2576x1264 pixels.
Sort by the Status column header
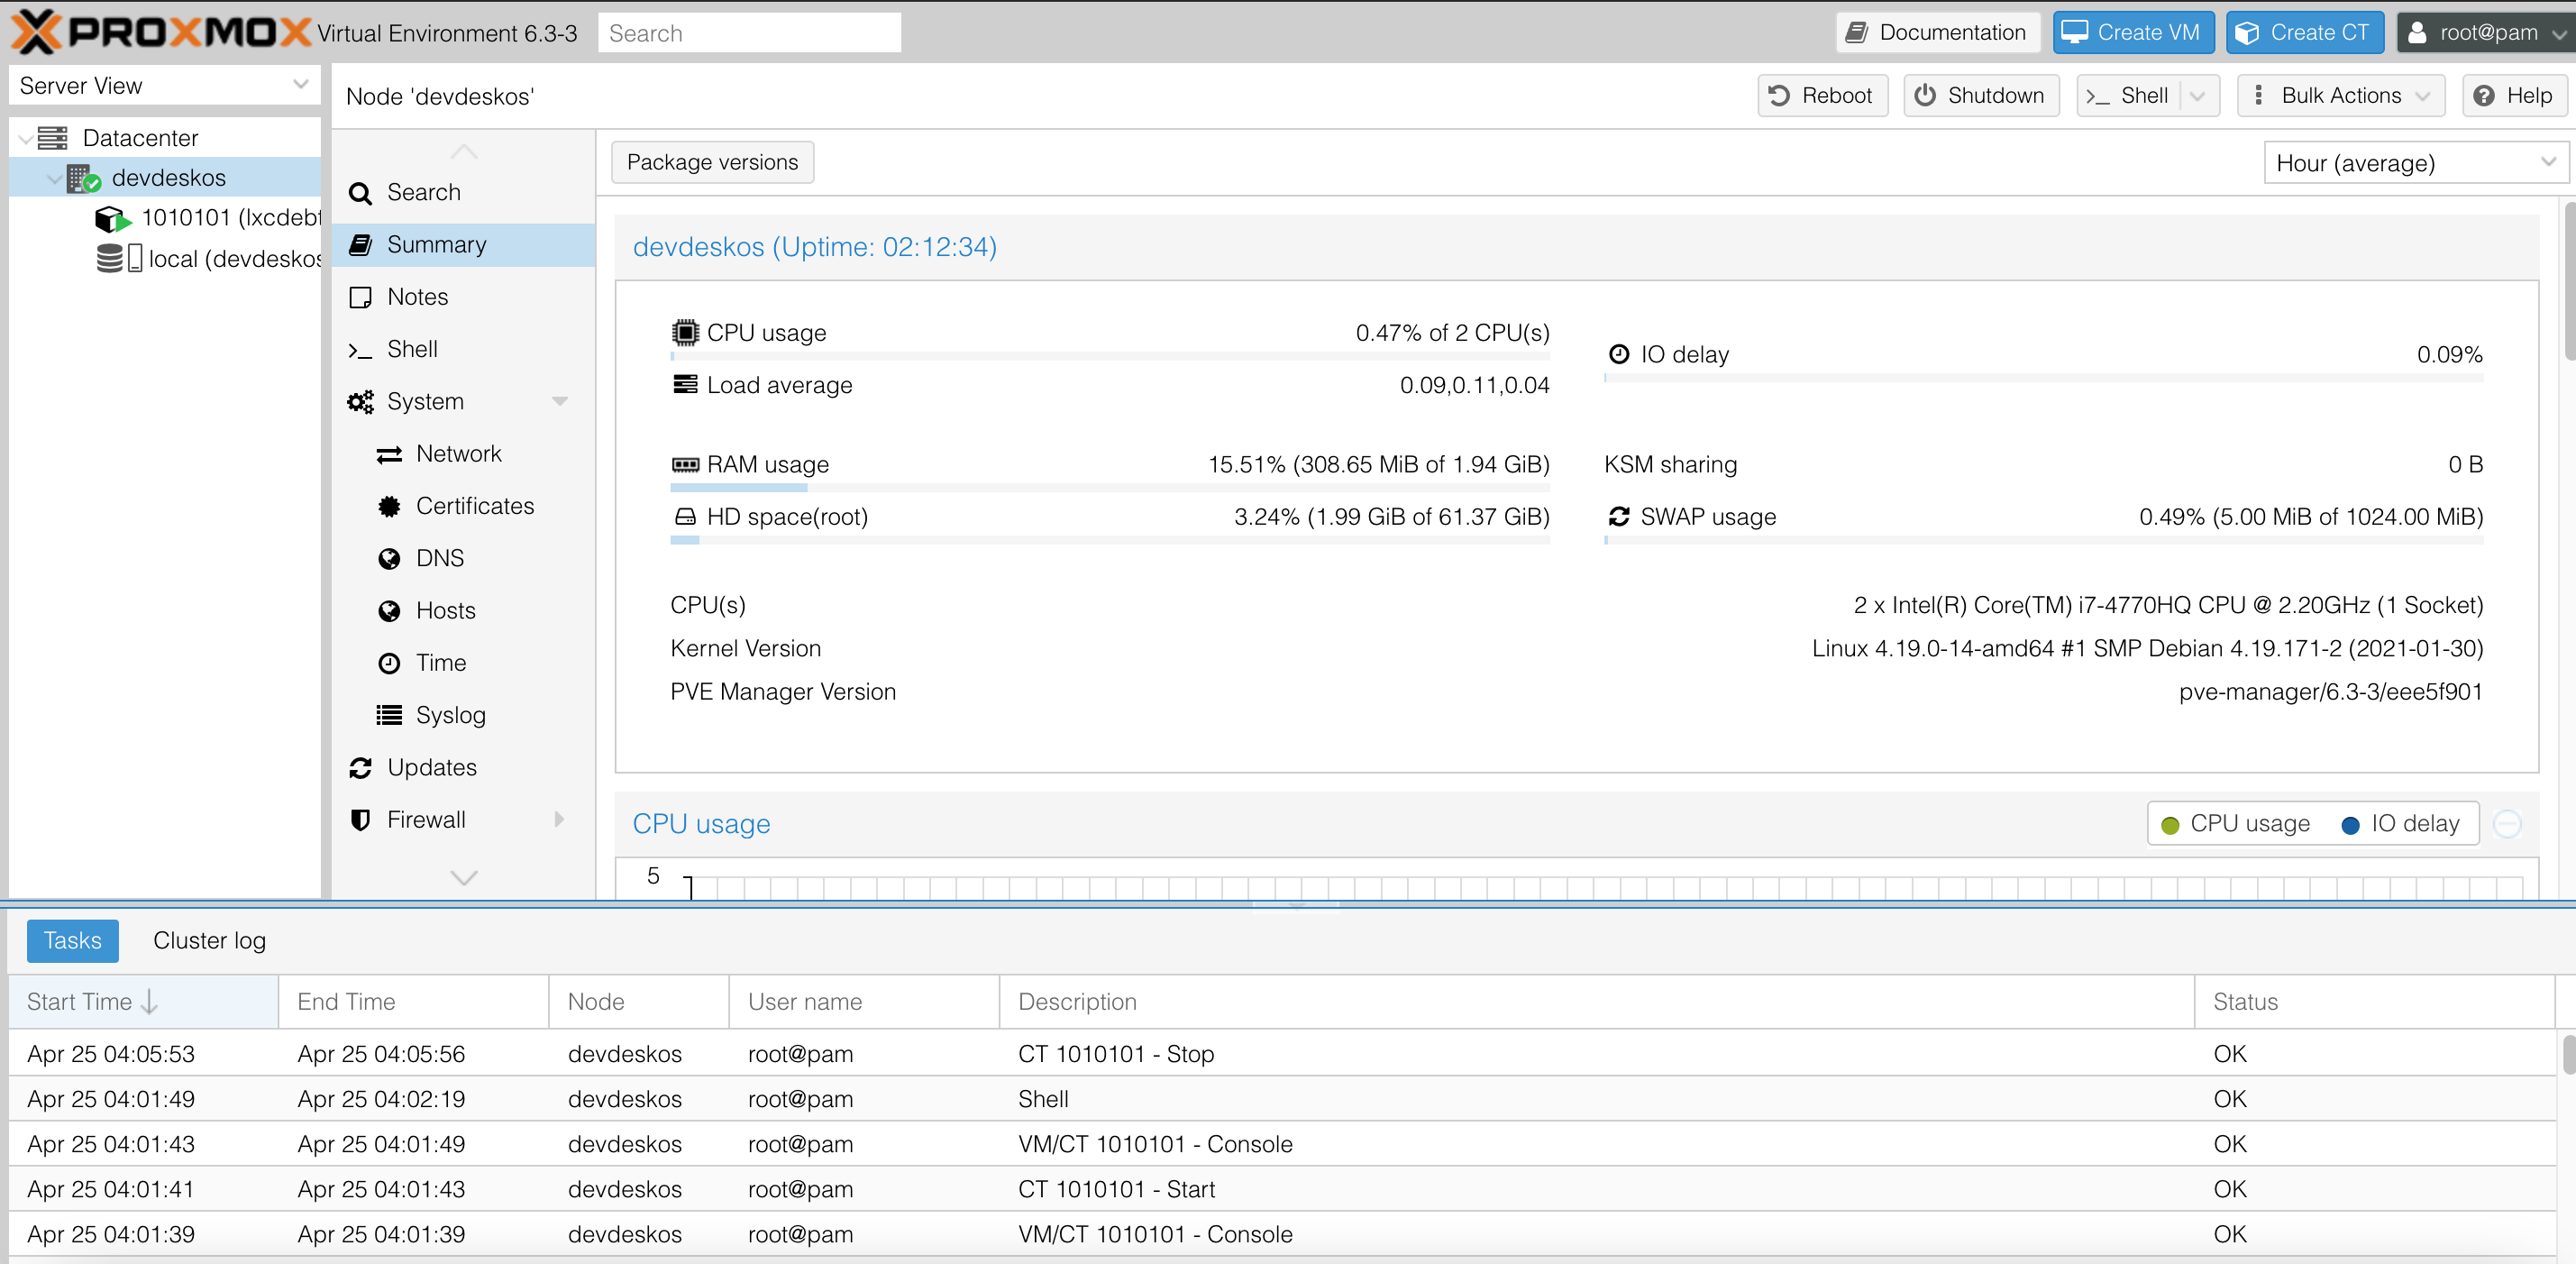pos(2374,1002)
